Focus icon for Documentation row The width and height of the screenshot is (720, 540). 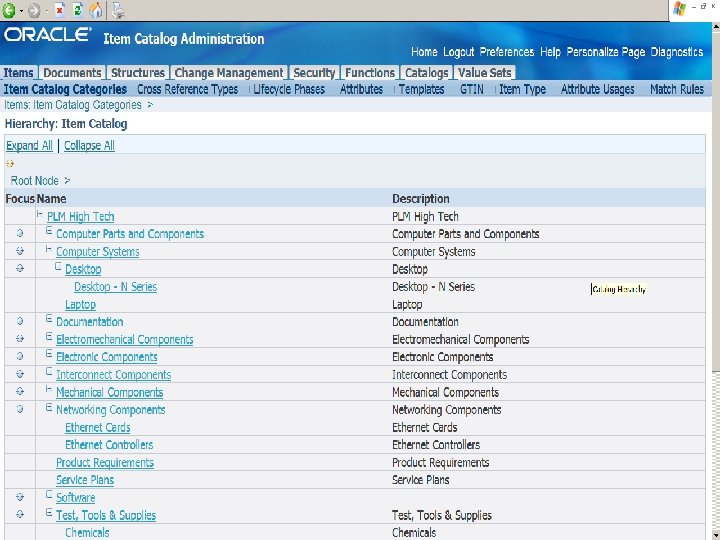[20, 321]
